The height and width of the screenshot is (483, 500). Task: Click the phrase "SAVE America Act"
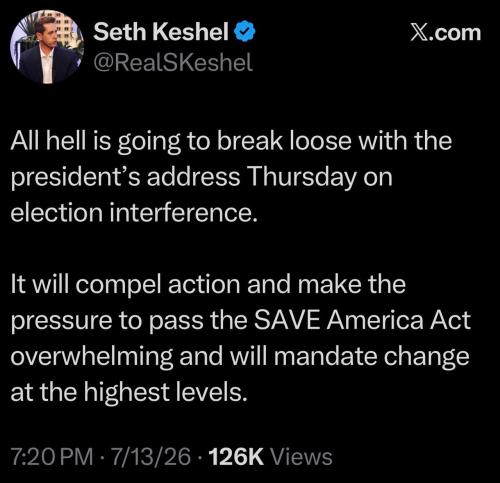point(362,320)
